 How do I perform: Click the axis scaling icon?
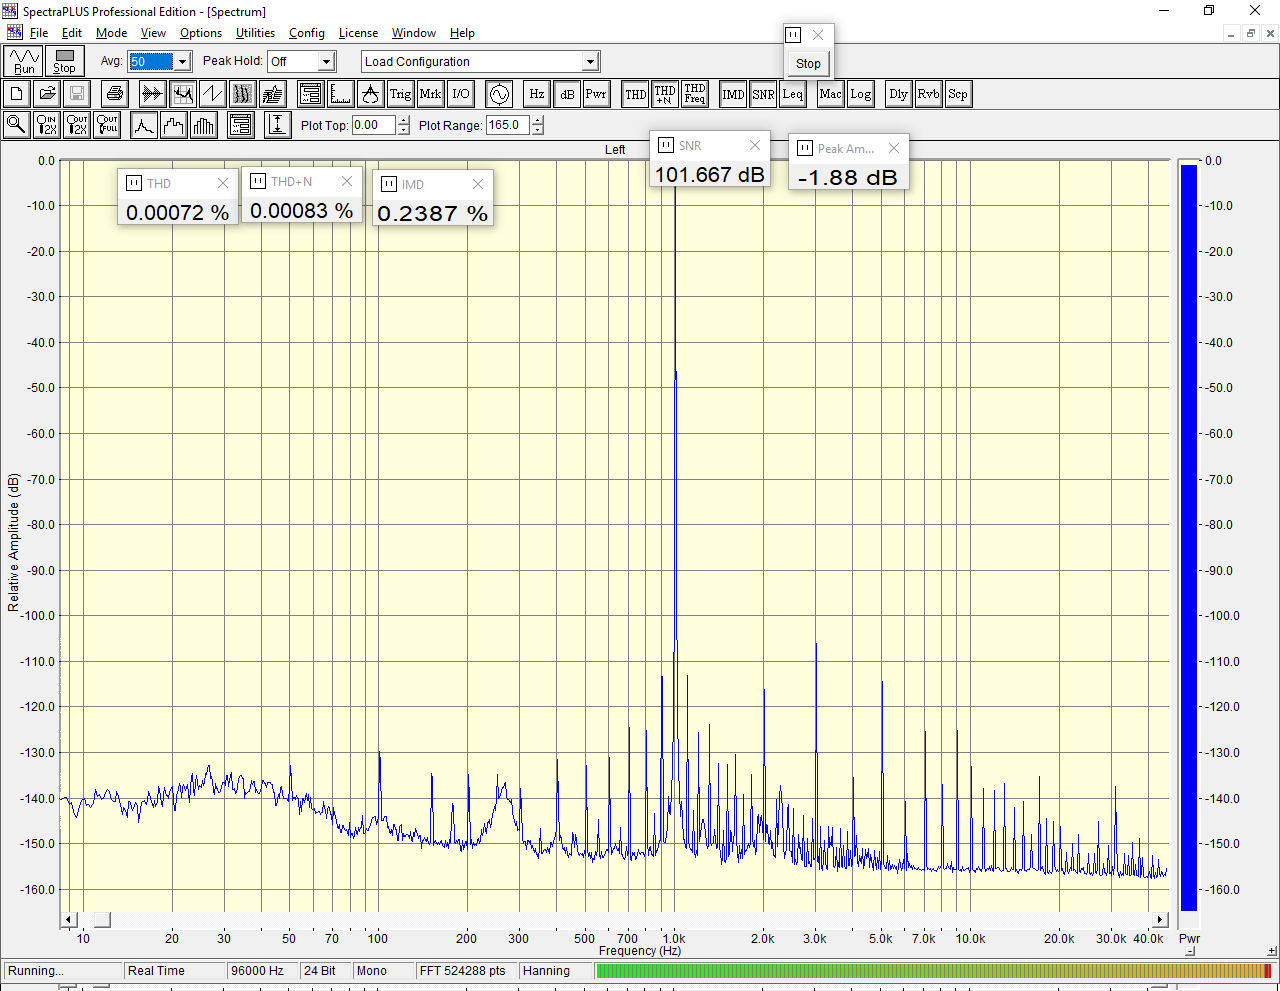(341, 94)
